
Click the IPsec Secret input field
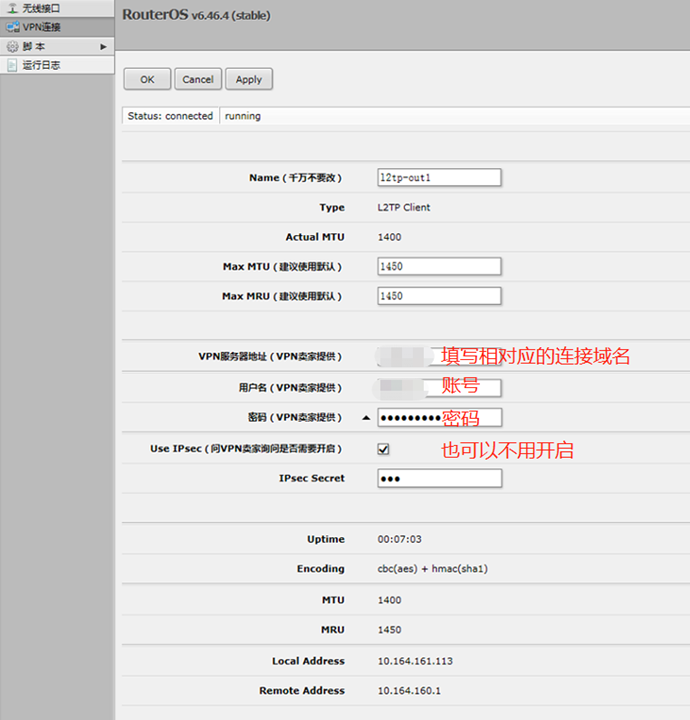pyautogui.click(x=439, y=478)
